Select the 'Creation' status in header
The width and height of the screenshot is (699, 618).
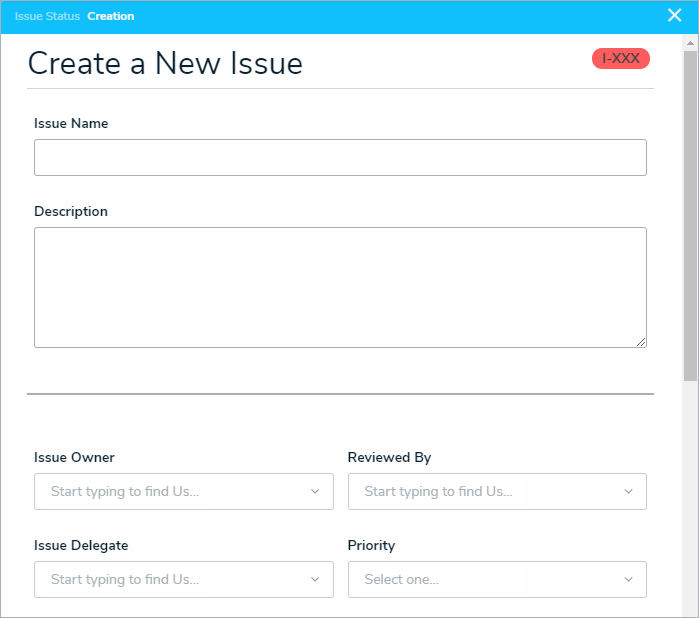[x=110, y=16]
